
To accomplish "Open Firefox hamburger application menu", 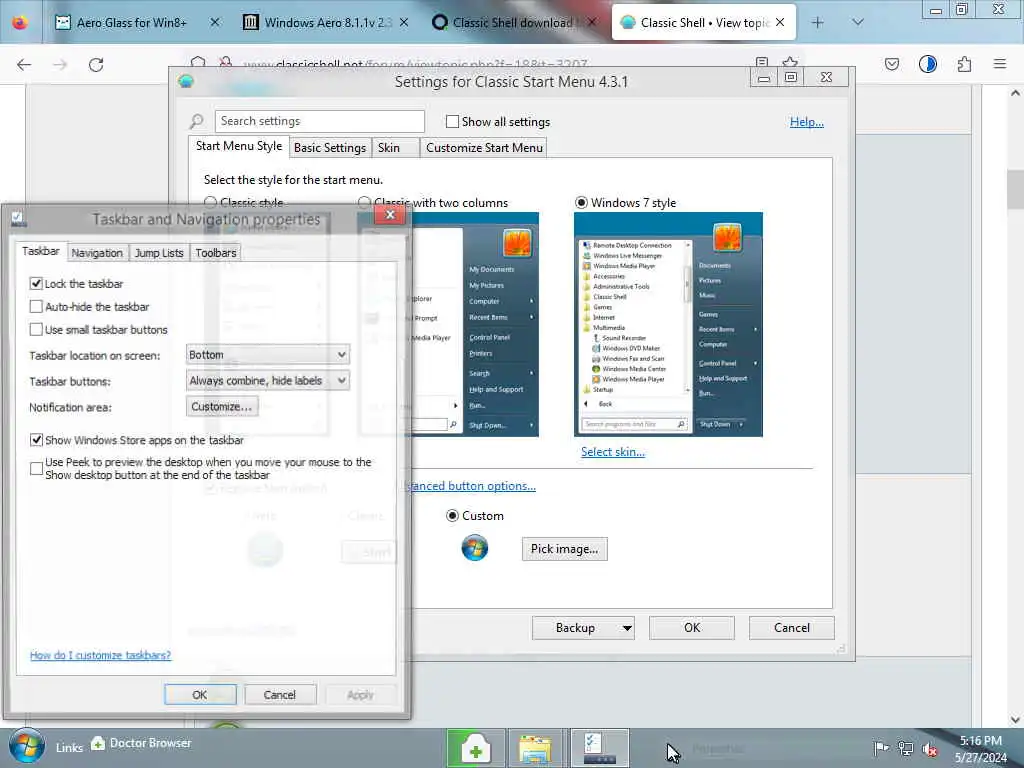I will click(999, 64).
